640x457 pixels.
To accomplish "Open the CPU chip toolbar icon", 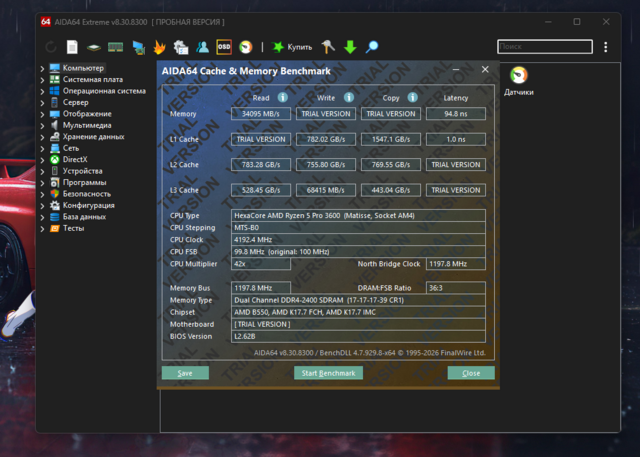I will click(x=94, y=47).
